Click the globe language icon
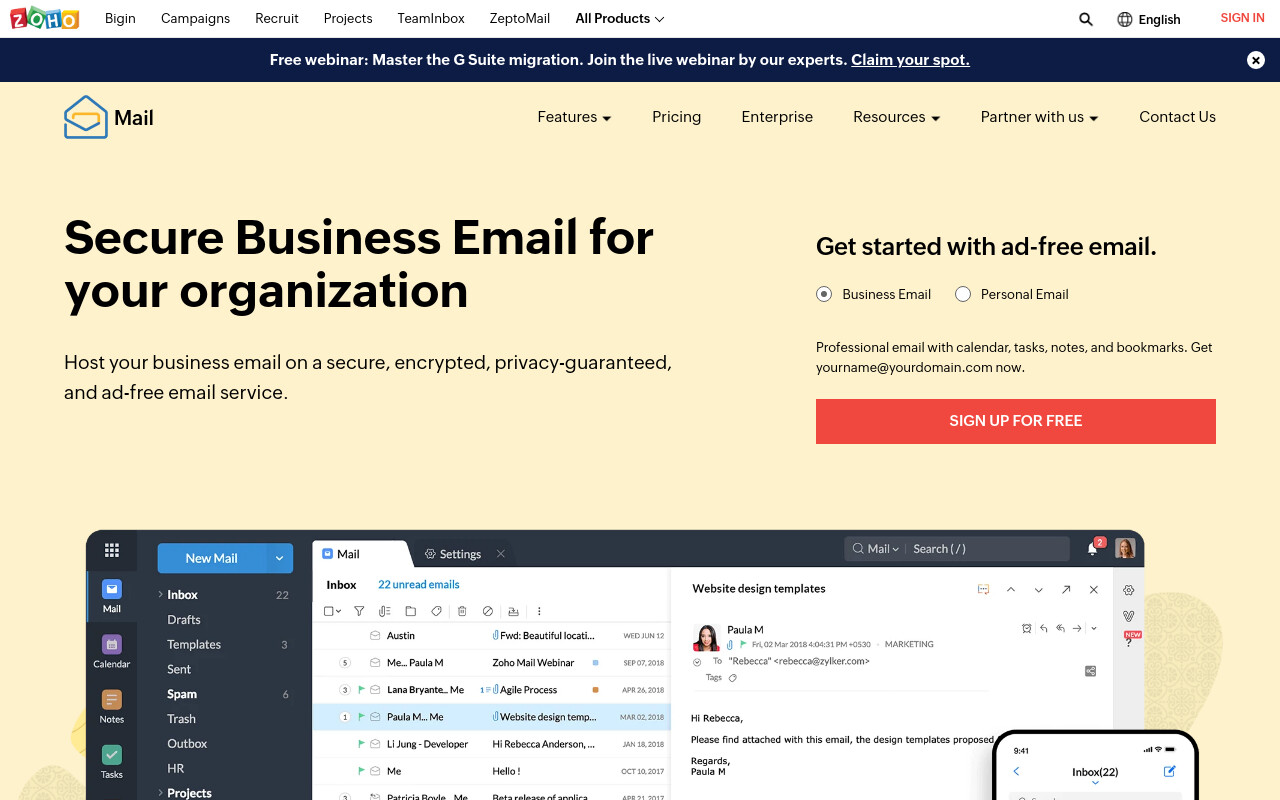This screenshot has height=800, width=1280. coord(1125,19)
